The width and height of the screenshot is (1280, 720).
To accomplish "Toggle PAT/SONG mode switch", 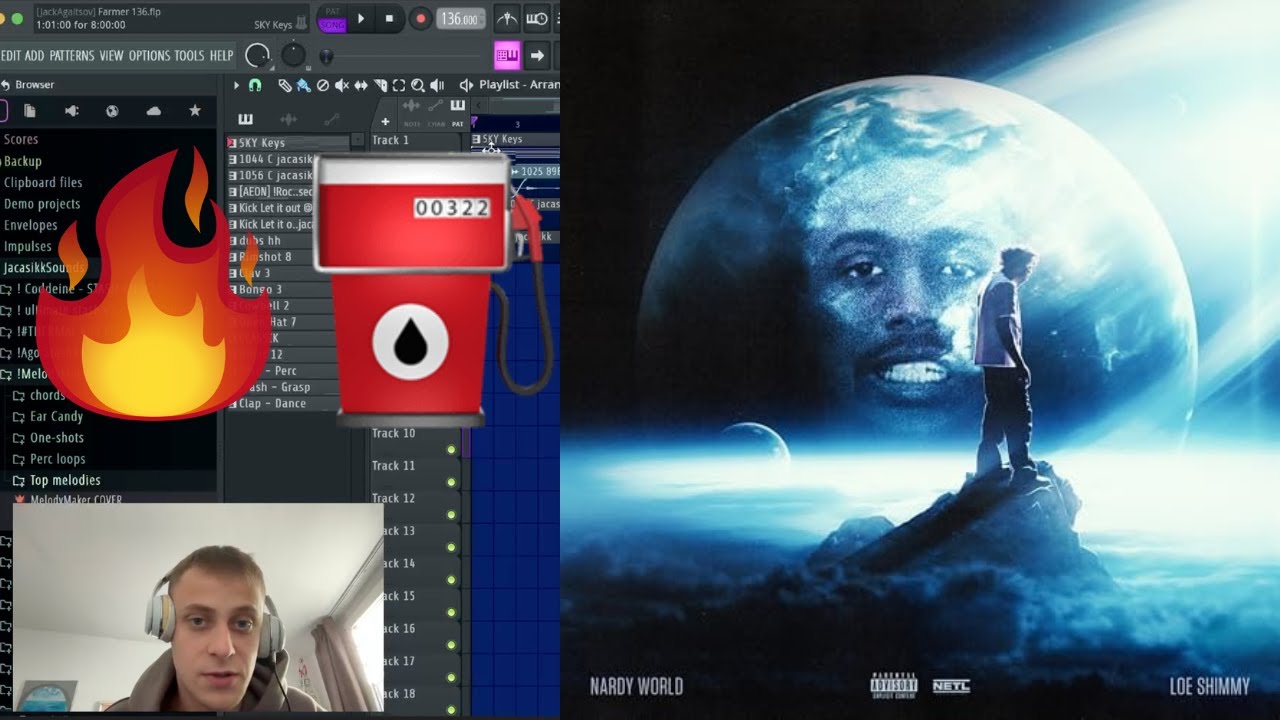I will coord(331,18).
